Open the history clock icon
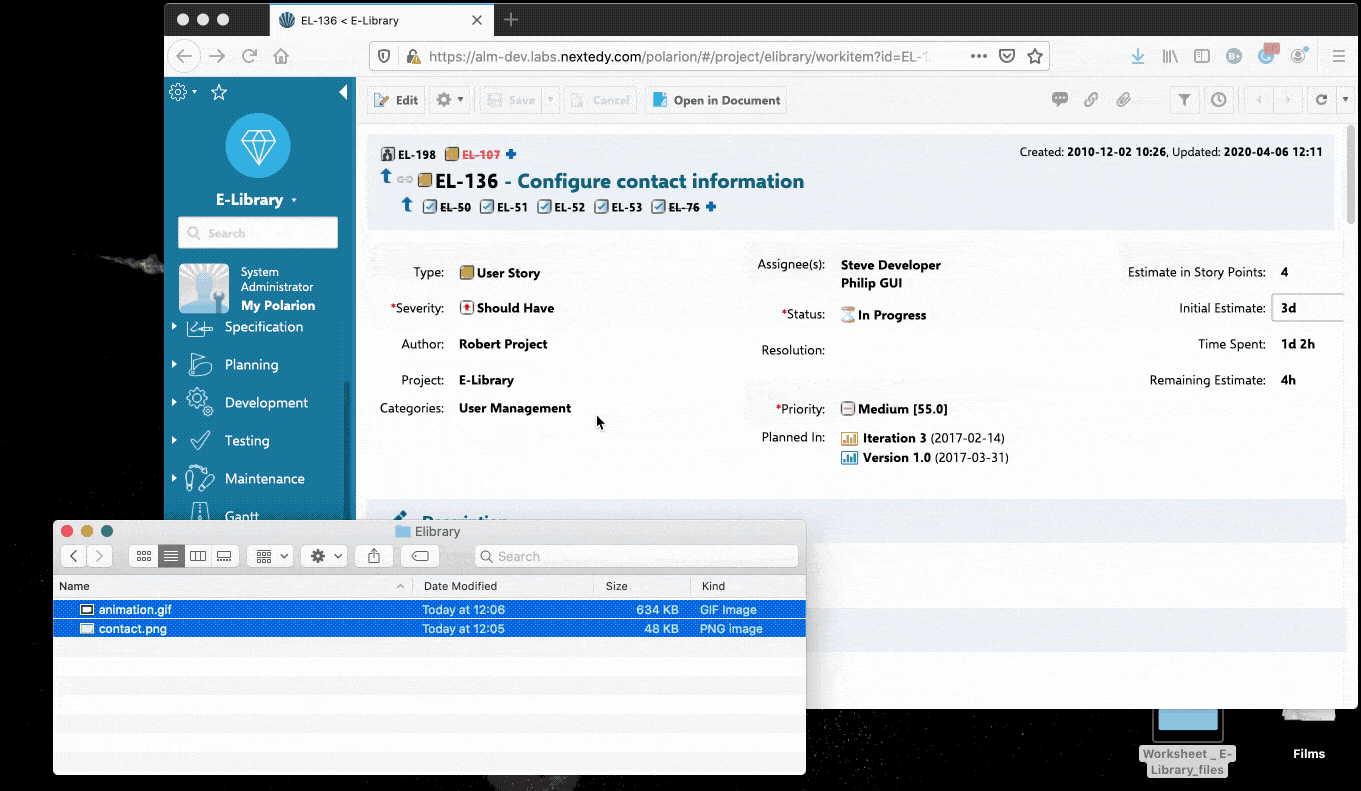Screen dimensions: 1361x791 pyautogui.click(x=1218, y=100)
